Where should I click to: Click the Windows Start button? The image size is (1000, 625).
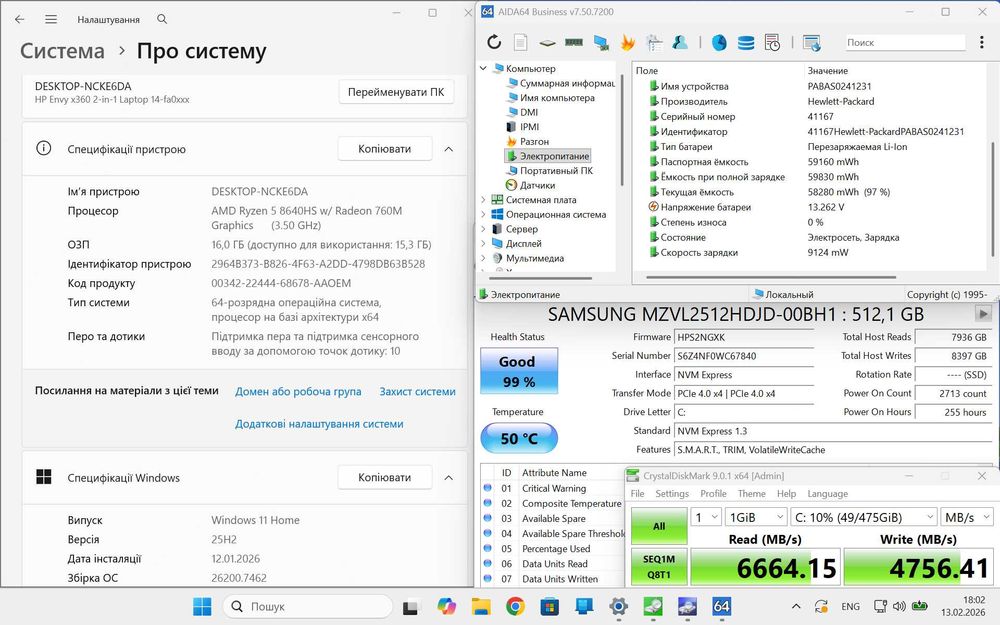coord(202,606)
